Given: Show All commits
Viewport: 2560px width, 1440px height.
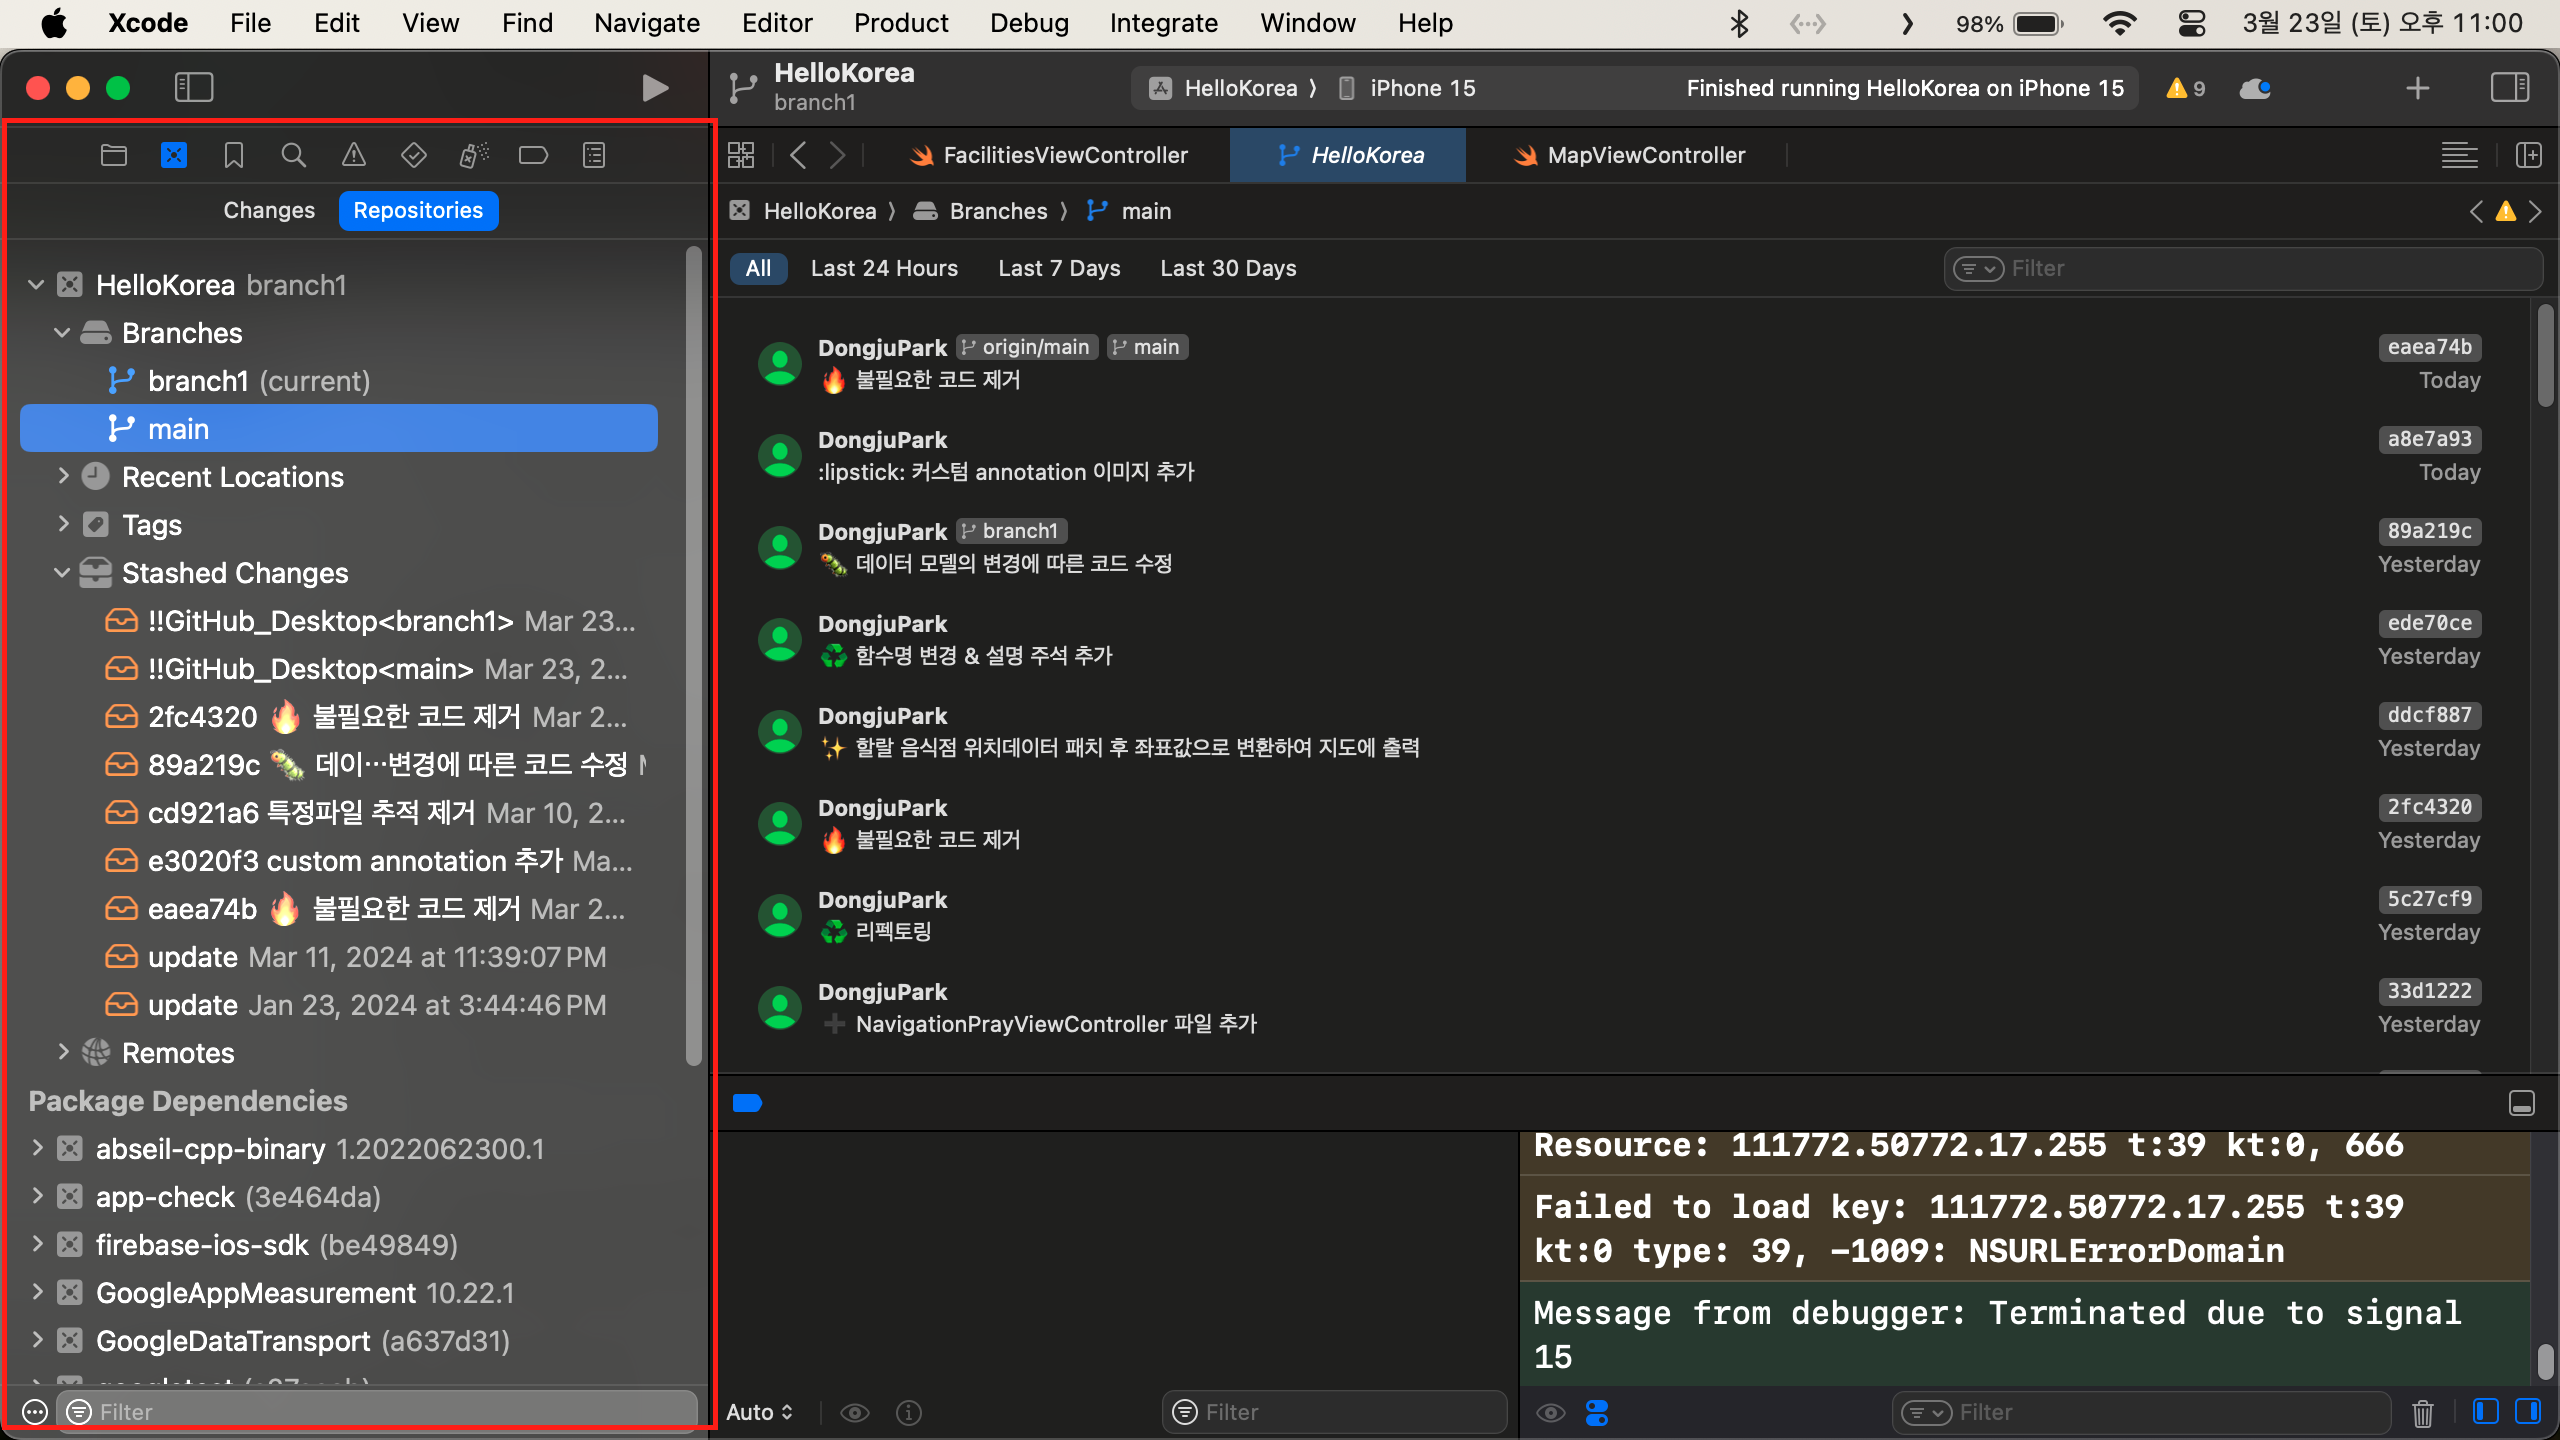Looking at the screenshot, I should 758,268.
